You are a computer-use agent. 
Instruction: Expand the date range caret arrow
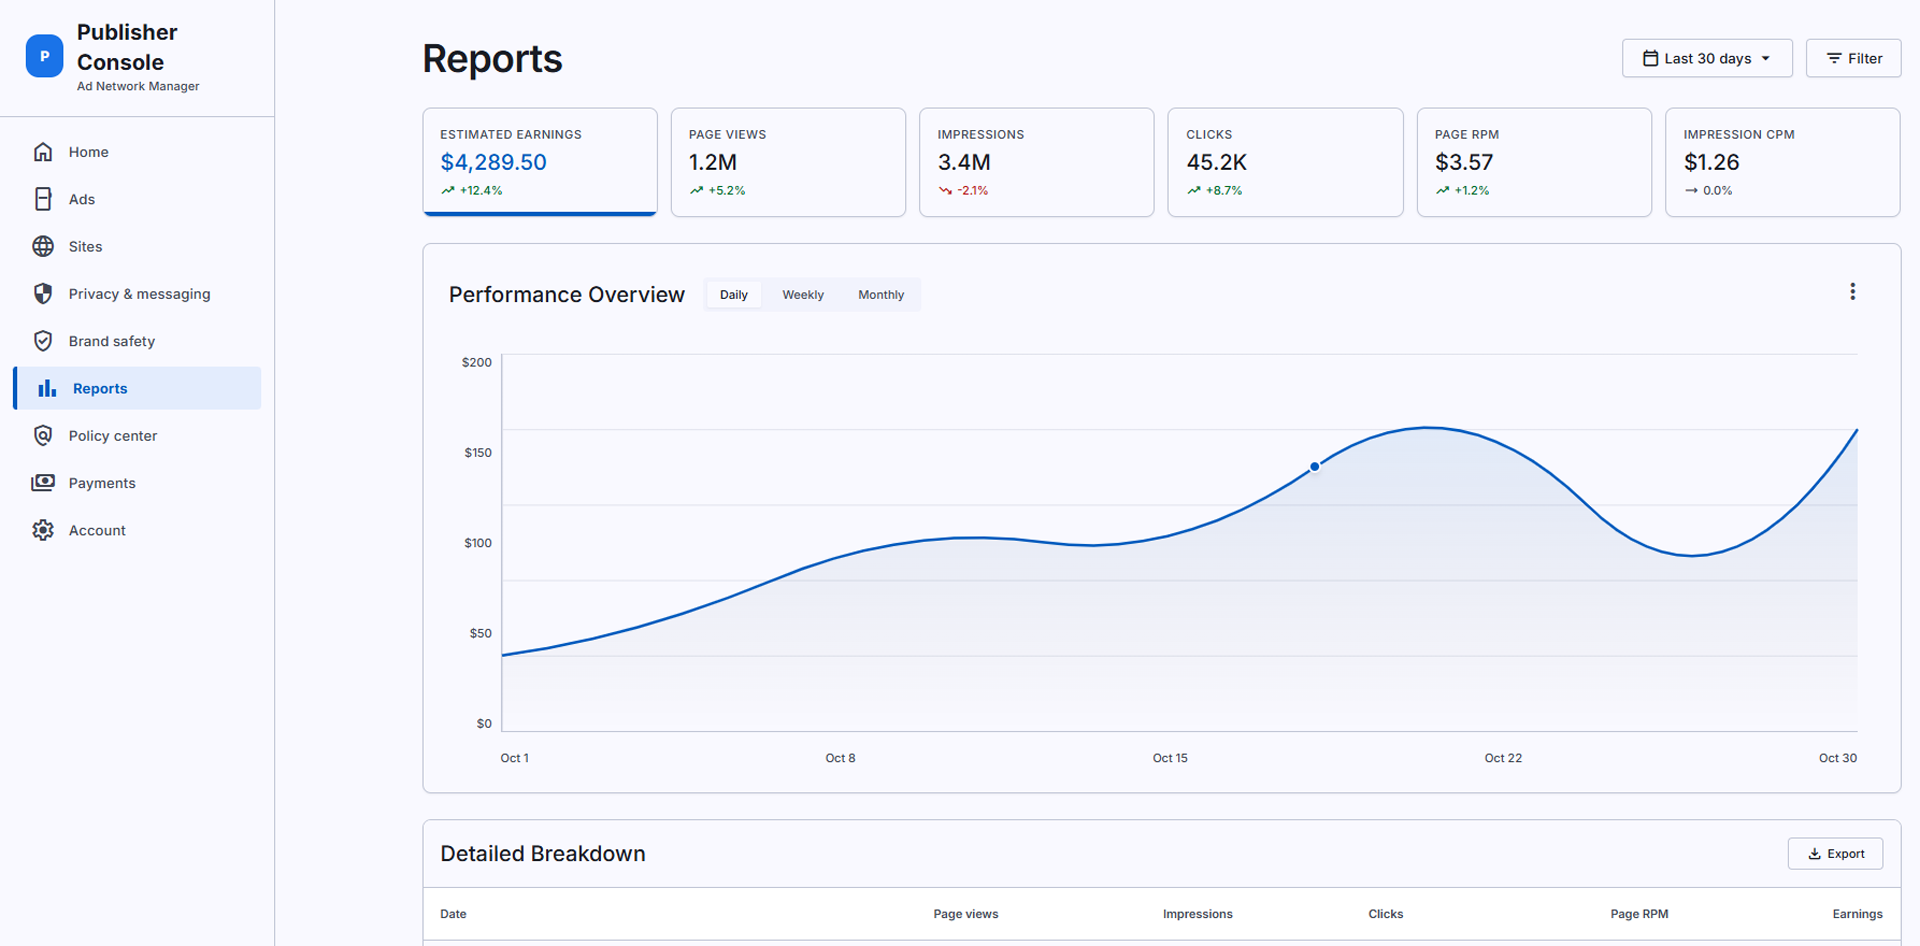(x=1766, y=58)
